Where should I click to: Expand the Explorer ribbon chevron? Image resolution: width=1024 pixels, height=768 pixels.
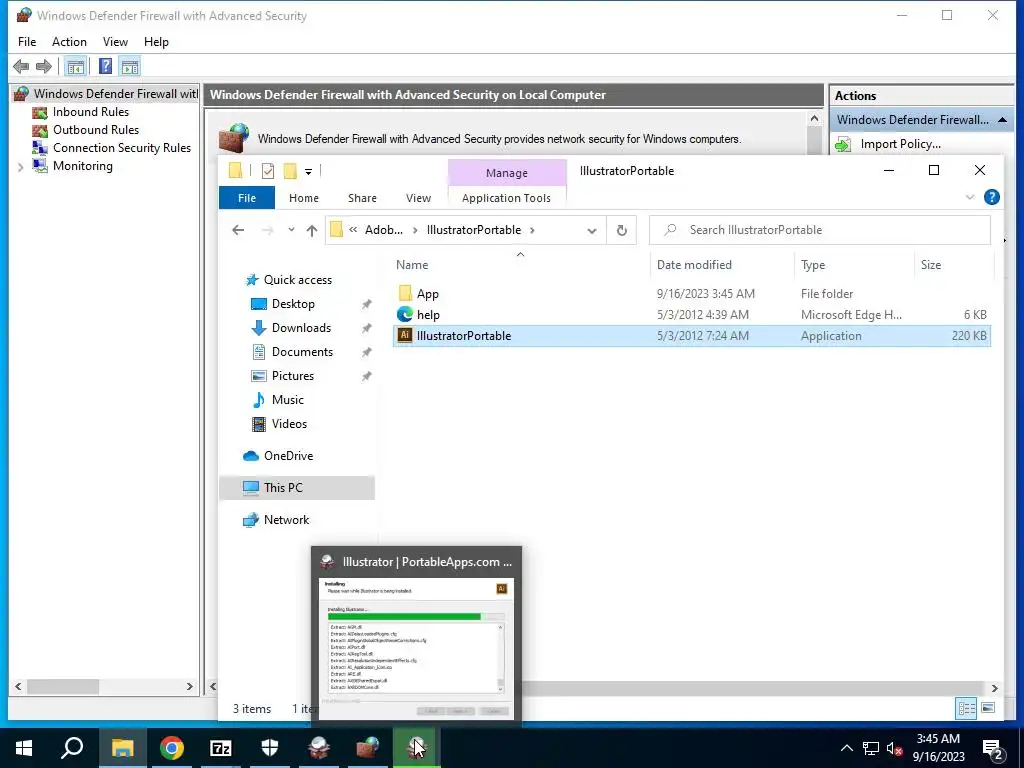tap(970, 197)
